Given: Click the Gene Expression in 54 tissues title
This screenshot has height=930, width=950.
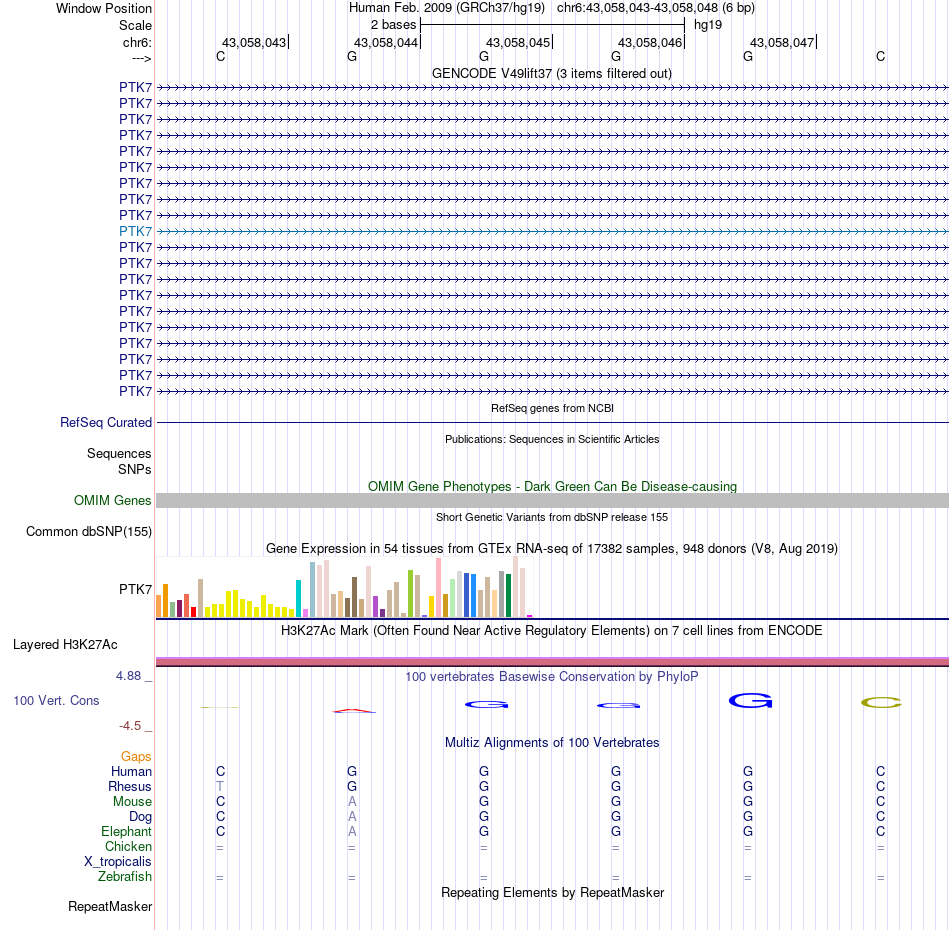Looking at the screenshot, I should pos(552,548).
